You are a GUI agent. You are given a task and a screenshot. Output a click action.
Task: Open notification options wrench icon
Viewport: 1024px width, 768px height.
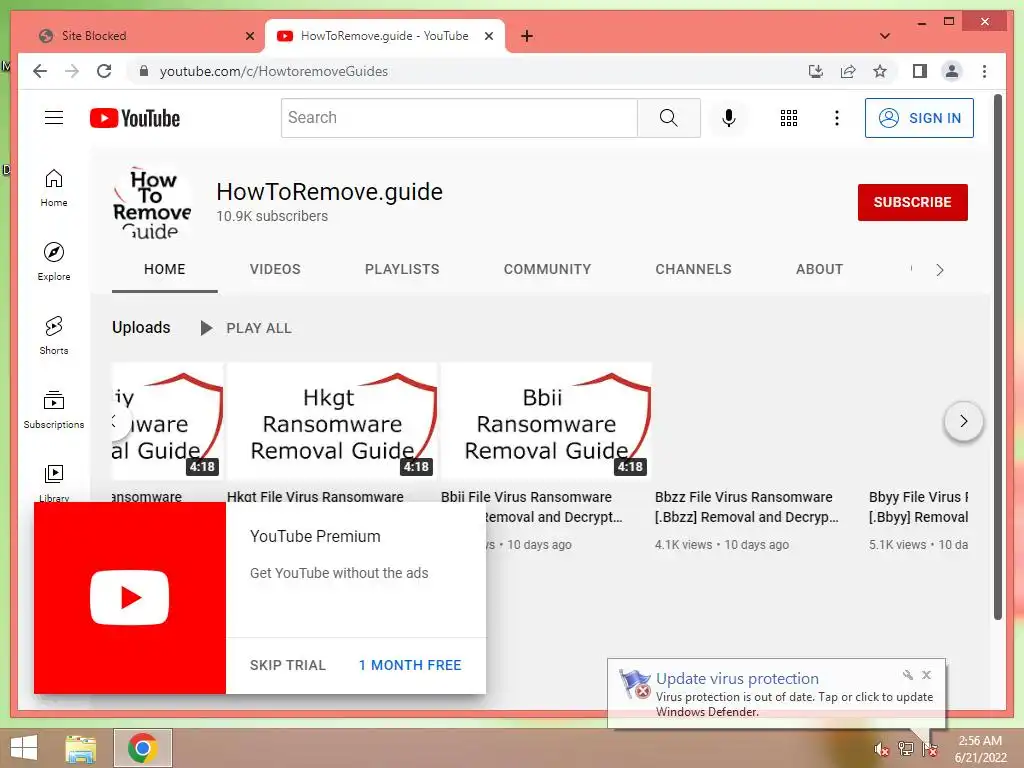907,675
